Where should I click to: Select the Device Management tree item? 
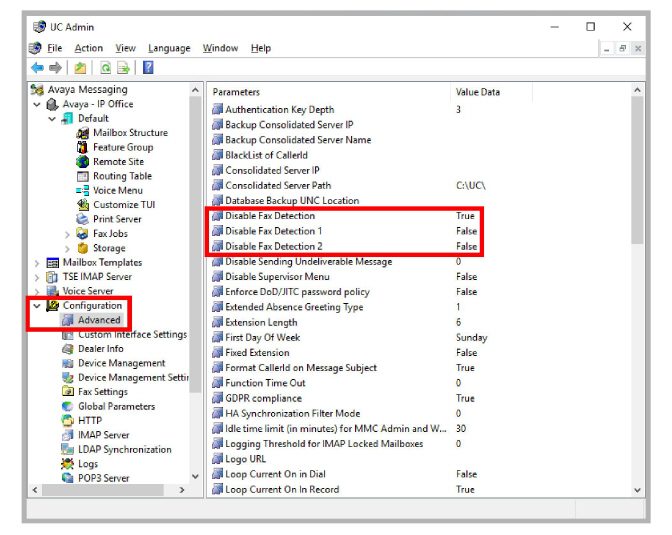tap(121, 363)
